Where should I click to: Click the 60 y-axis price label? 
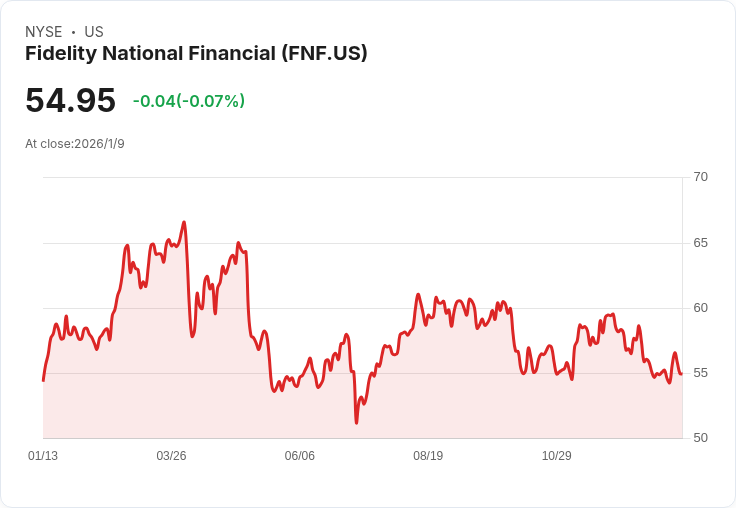(x=701, y=308)
